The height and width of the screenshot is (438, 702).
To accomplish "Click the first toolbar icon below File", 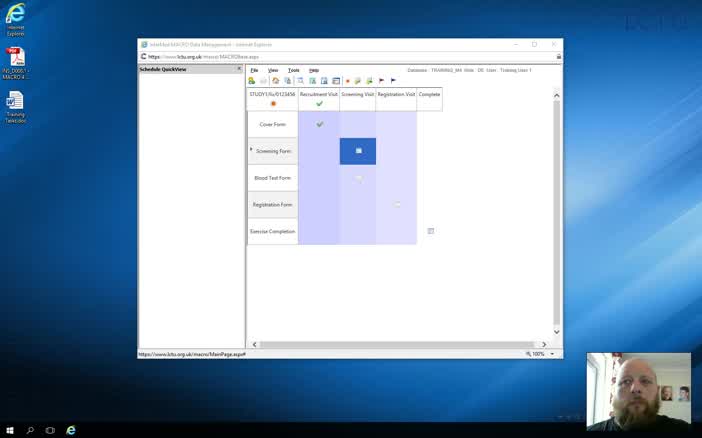I will coord(252,81).
